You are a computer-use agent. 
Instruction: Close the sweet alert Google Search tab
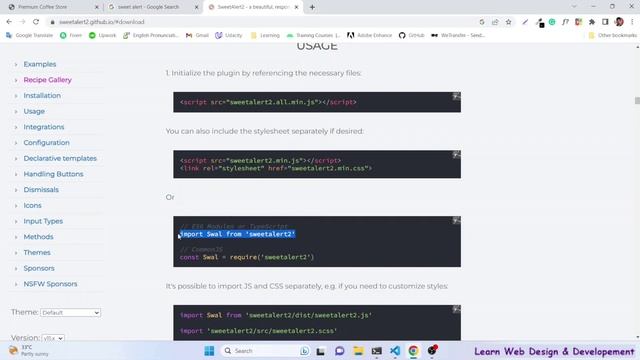coord(196,7)
